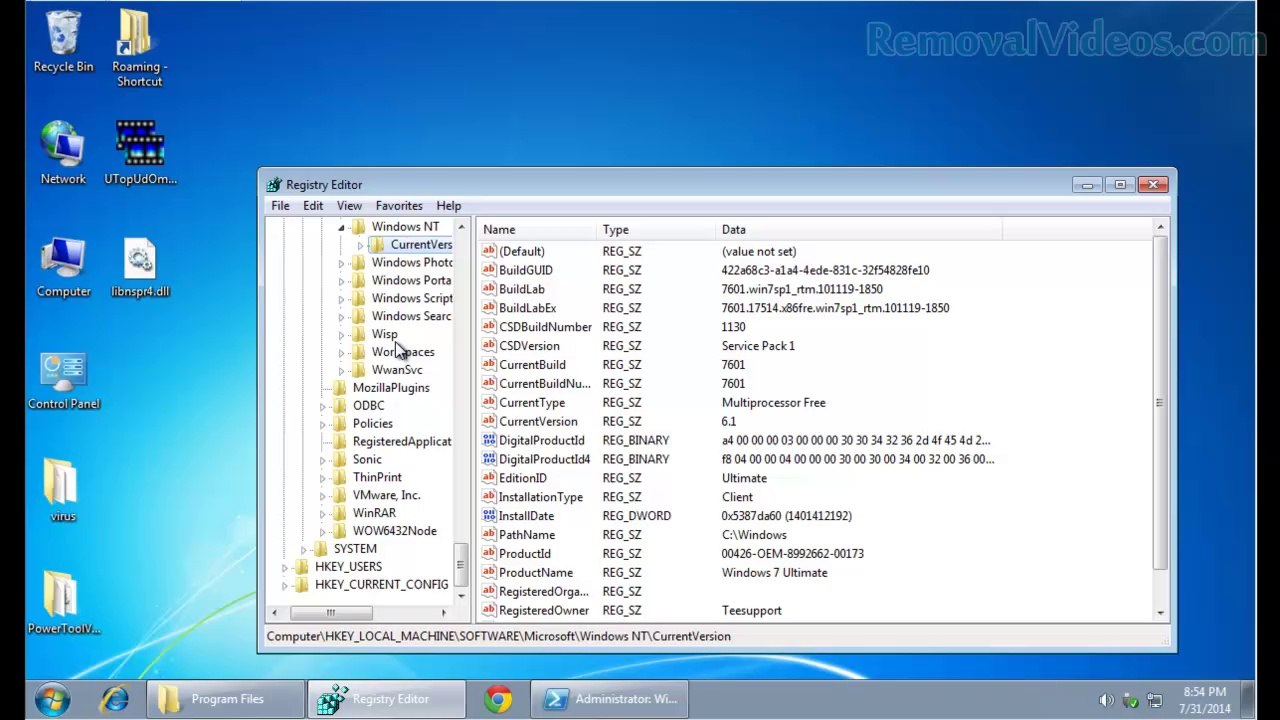Sort values by Type column header

point(656,230)
